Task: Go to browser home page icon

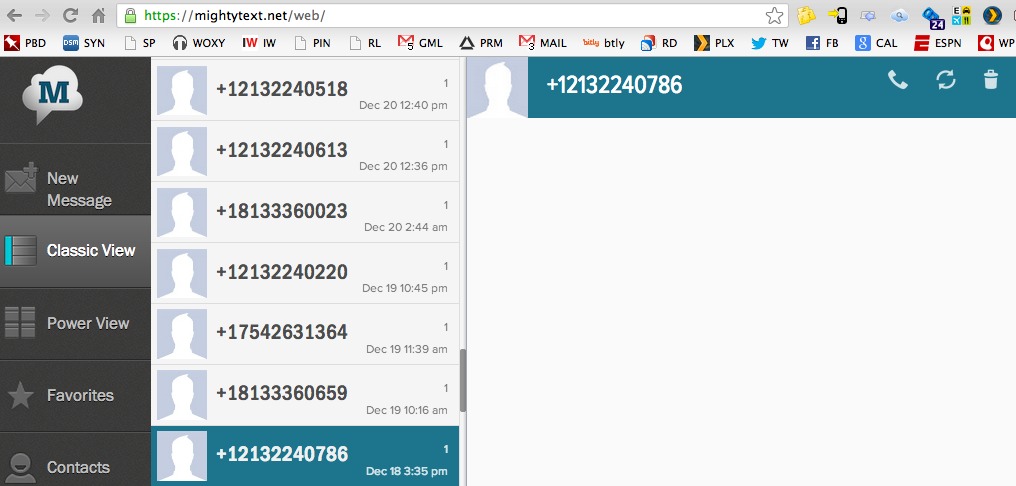Action: (x=98, y=16)
